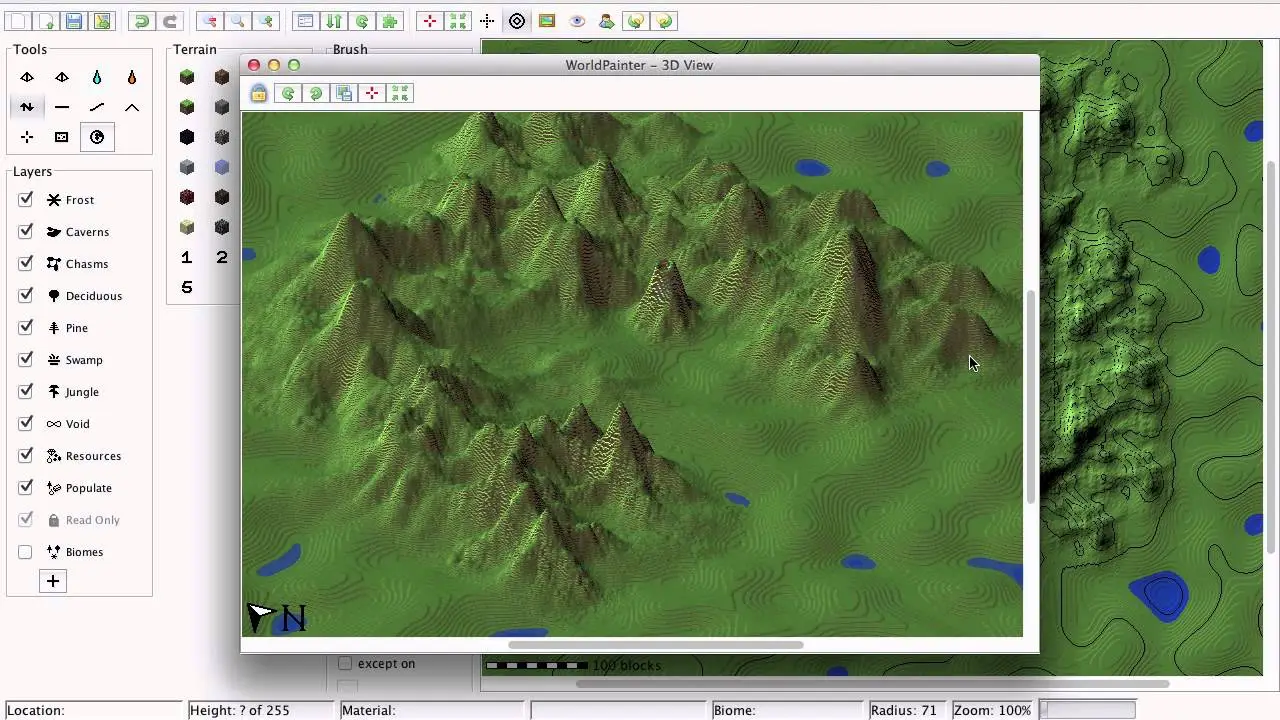1280x720 pixels.
Task: Toggle the Caverns layer checkbox
Action: pos(26,232)
